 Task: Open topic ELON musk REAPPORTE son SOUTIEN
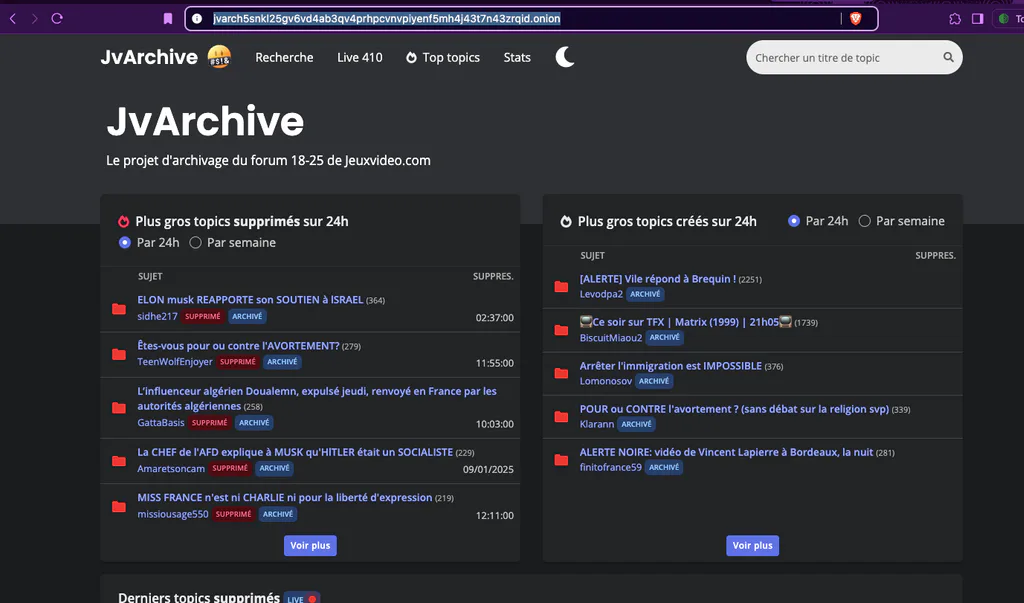tap(250, 300)
